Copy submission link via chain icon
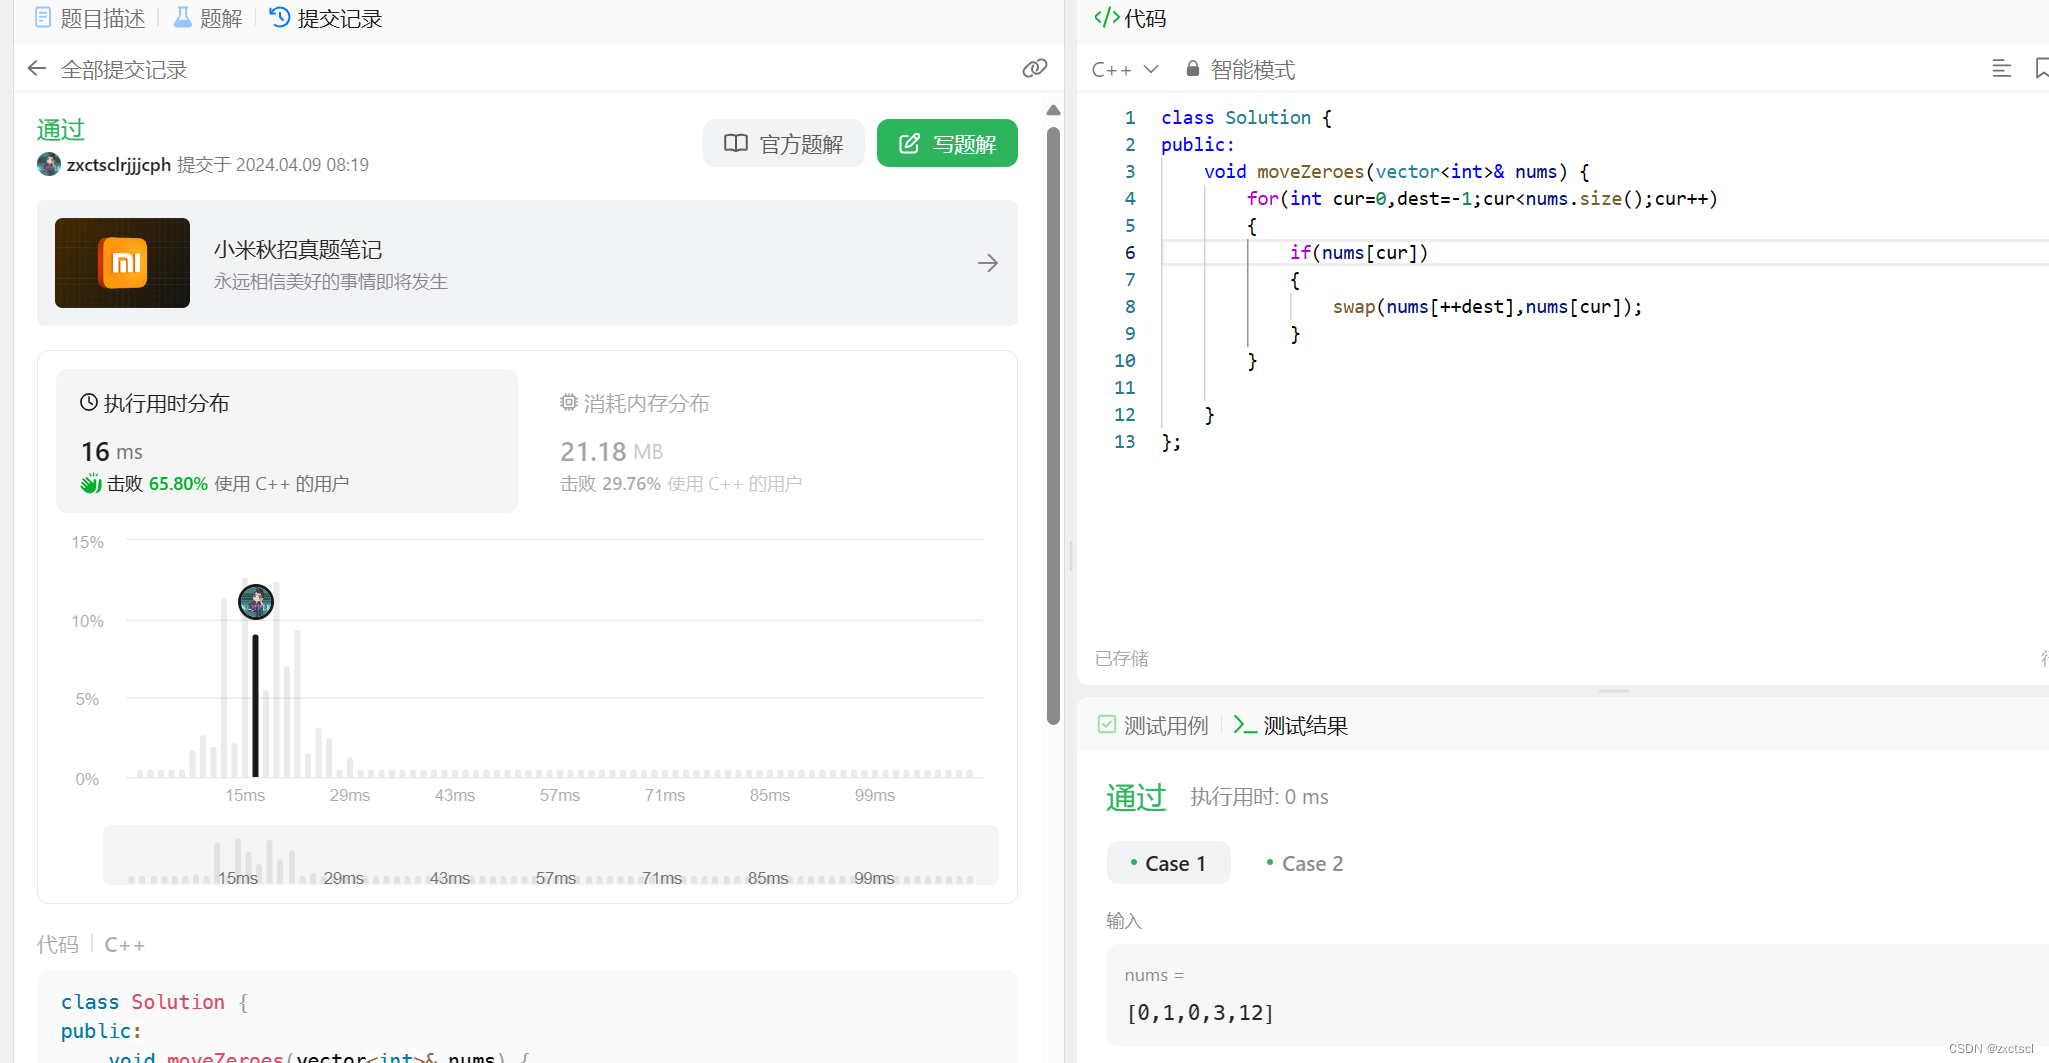 click(1035, 68)
